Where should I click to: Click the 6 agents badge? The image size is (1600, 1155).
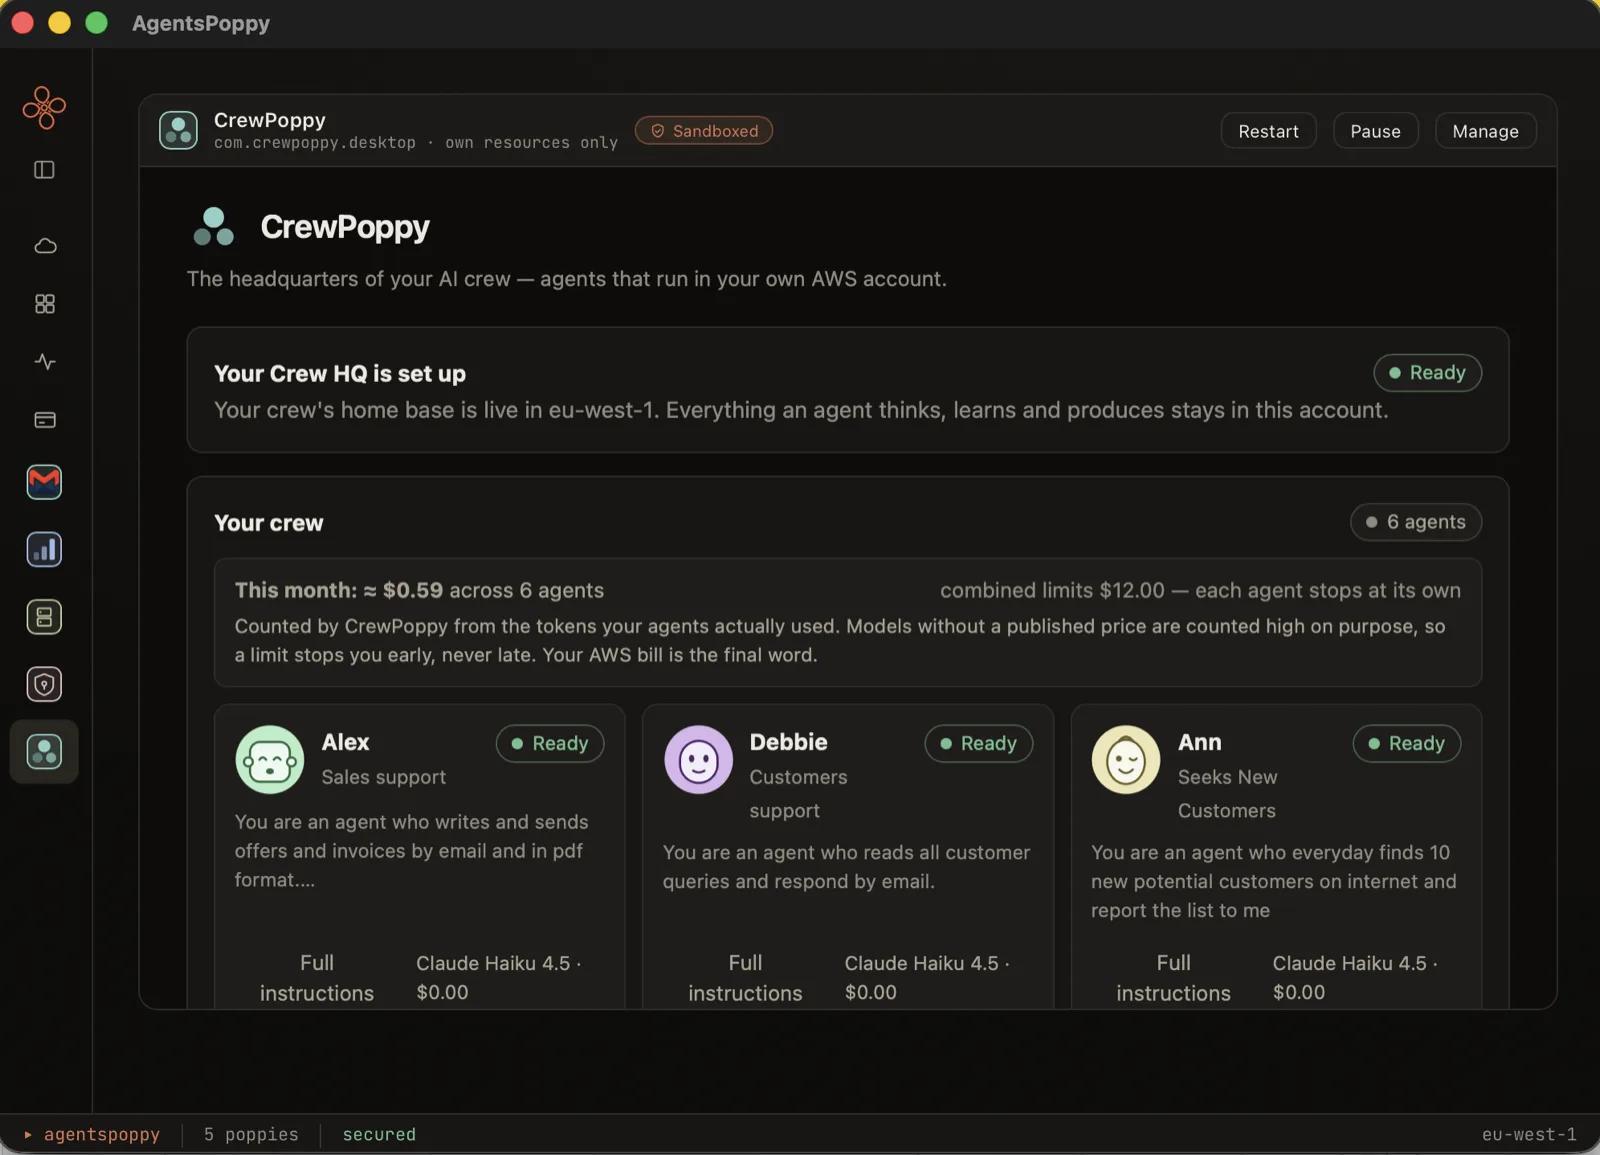(1416, 522)
